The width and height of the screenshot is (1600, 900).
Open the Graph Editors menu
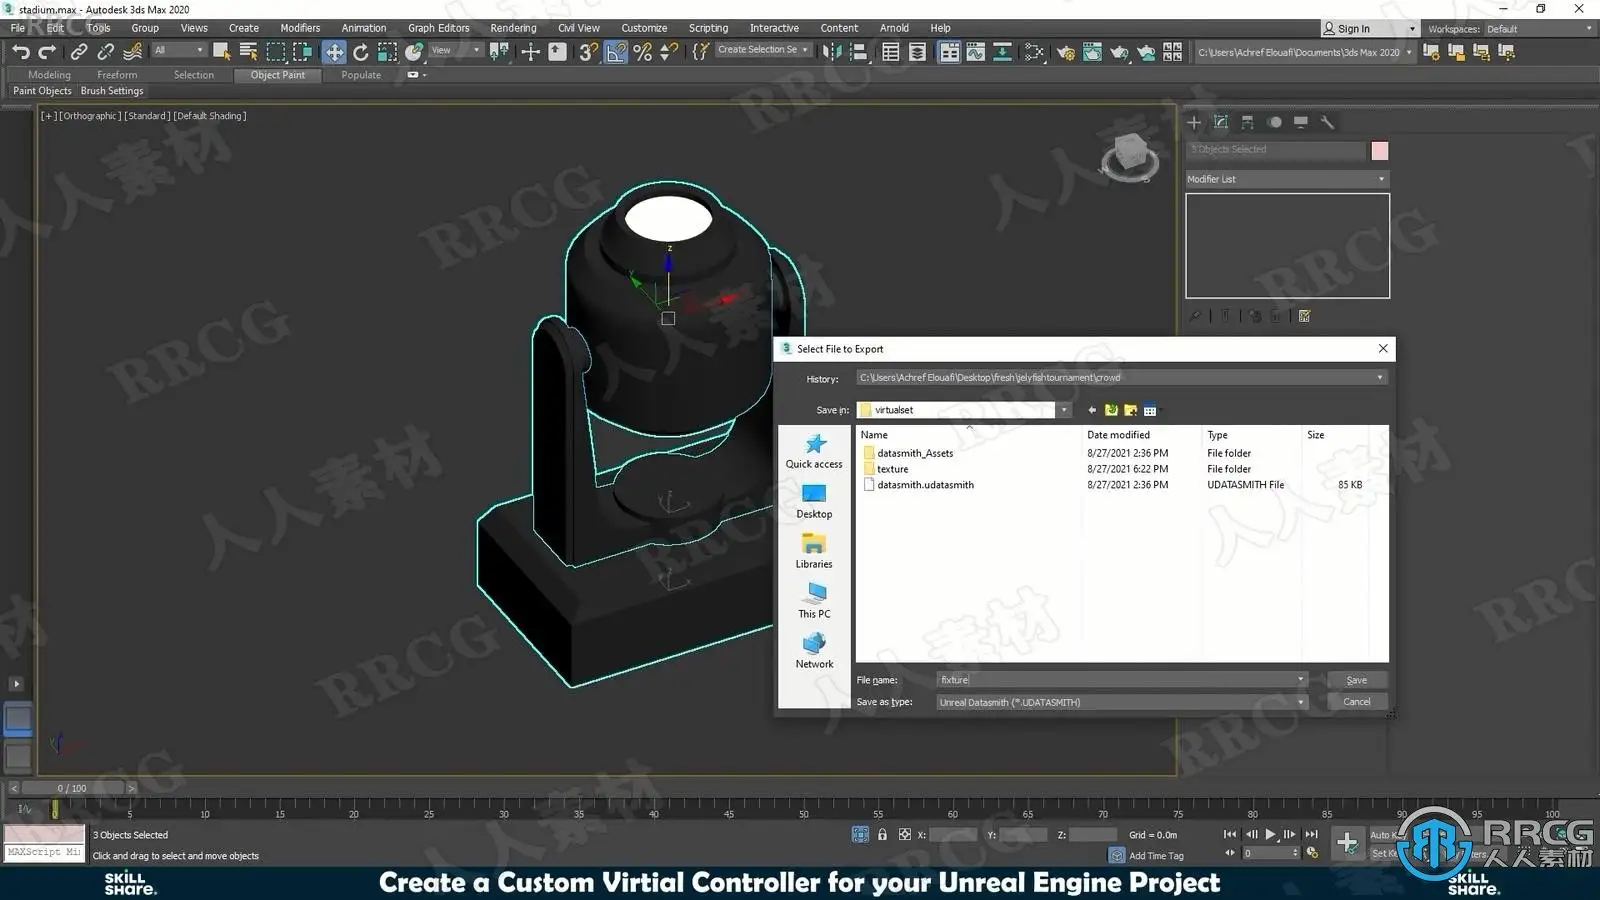click(x=438, y=28)
